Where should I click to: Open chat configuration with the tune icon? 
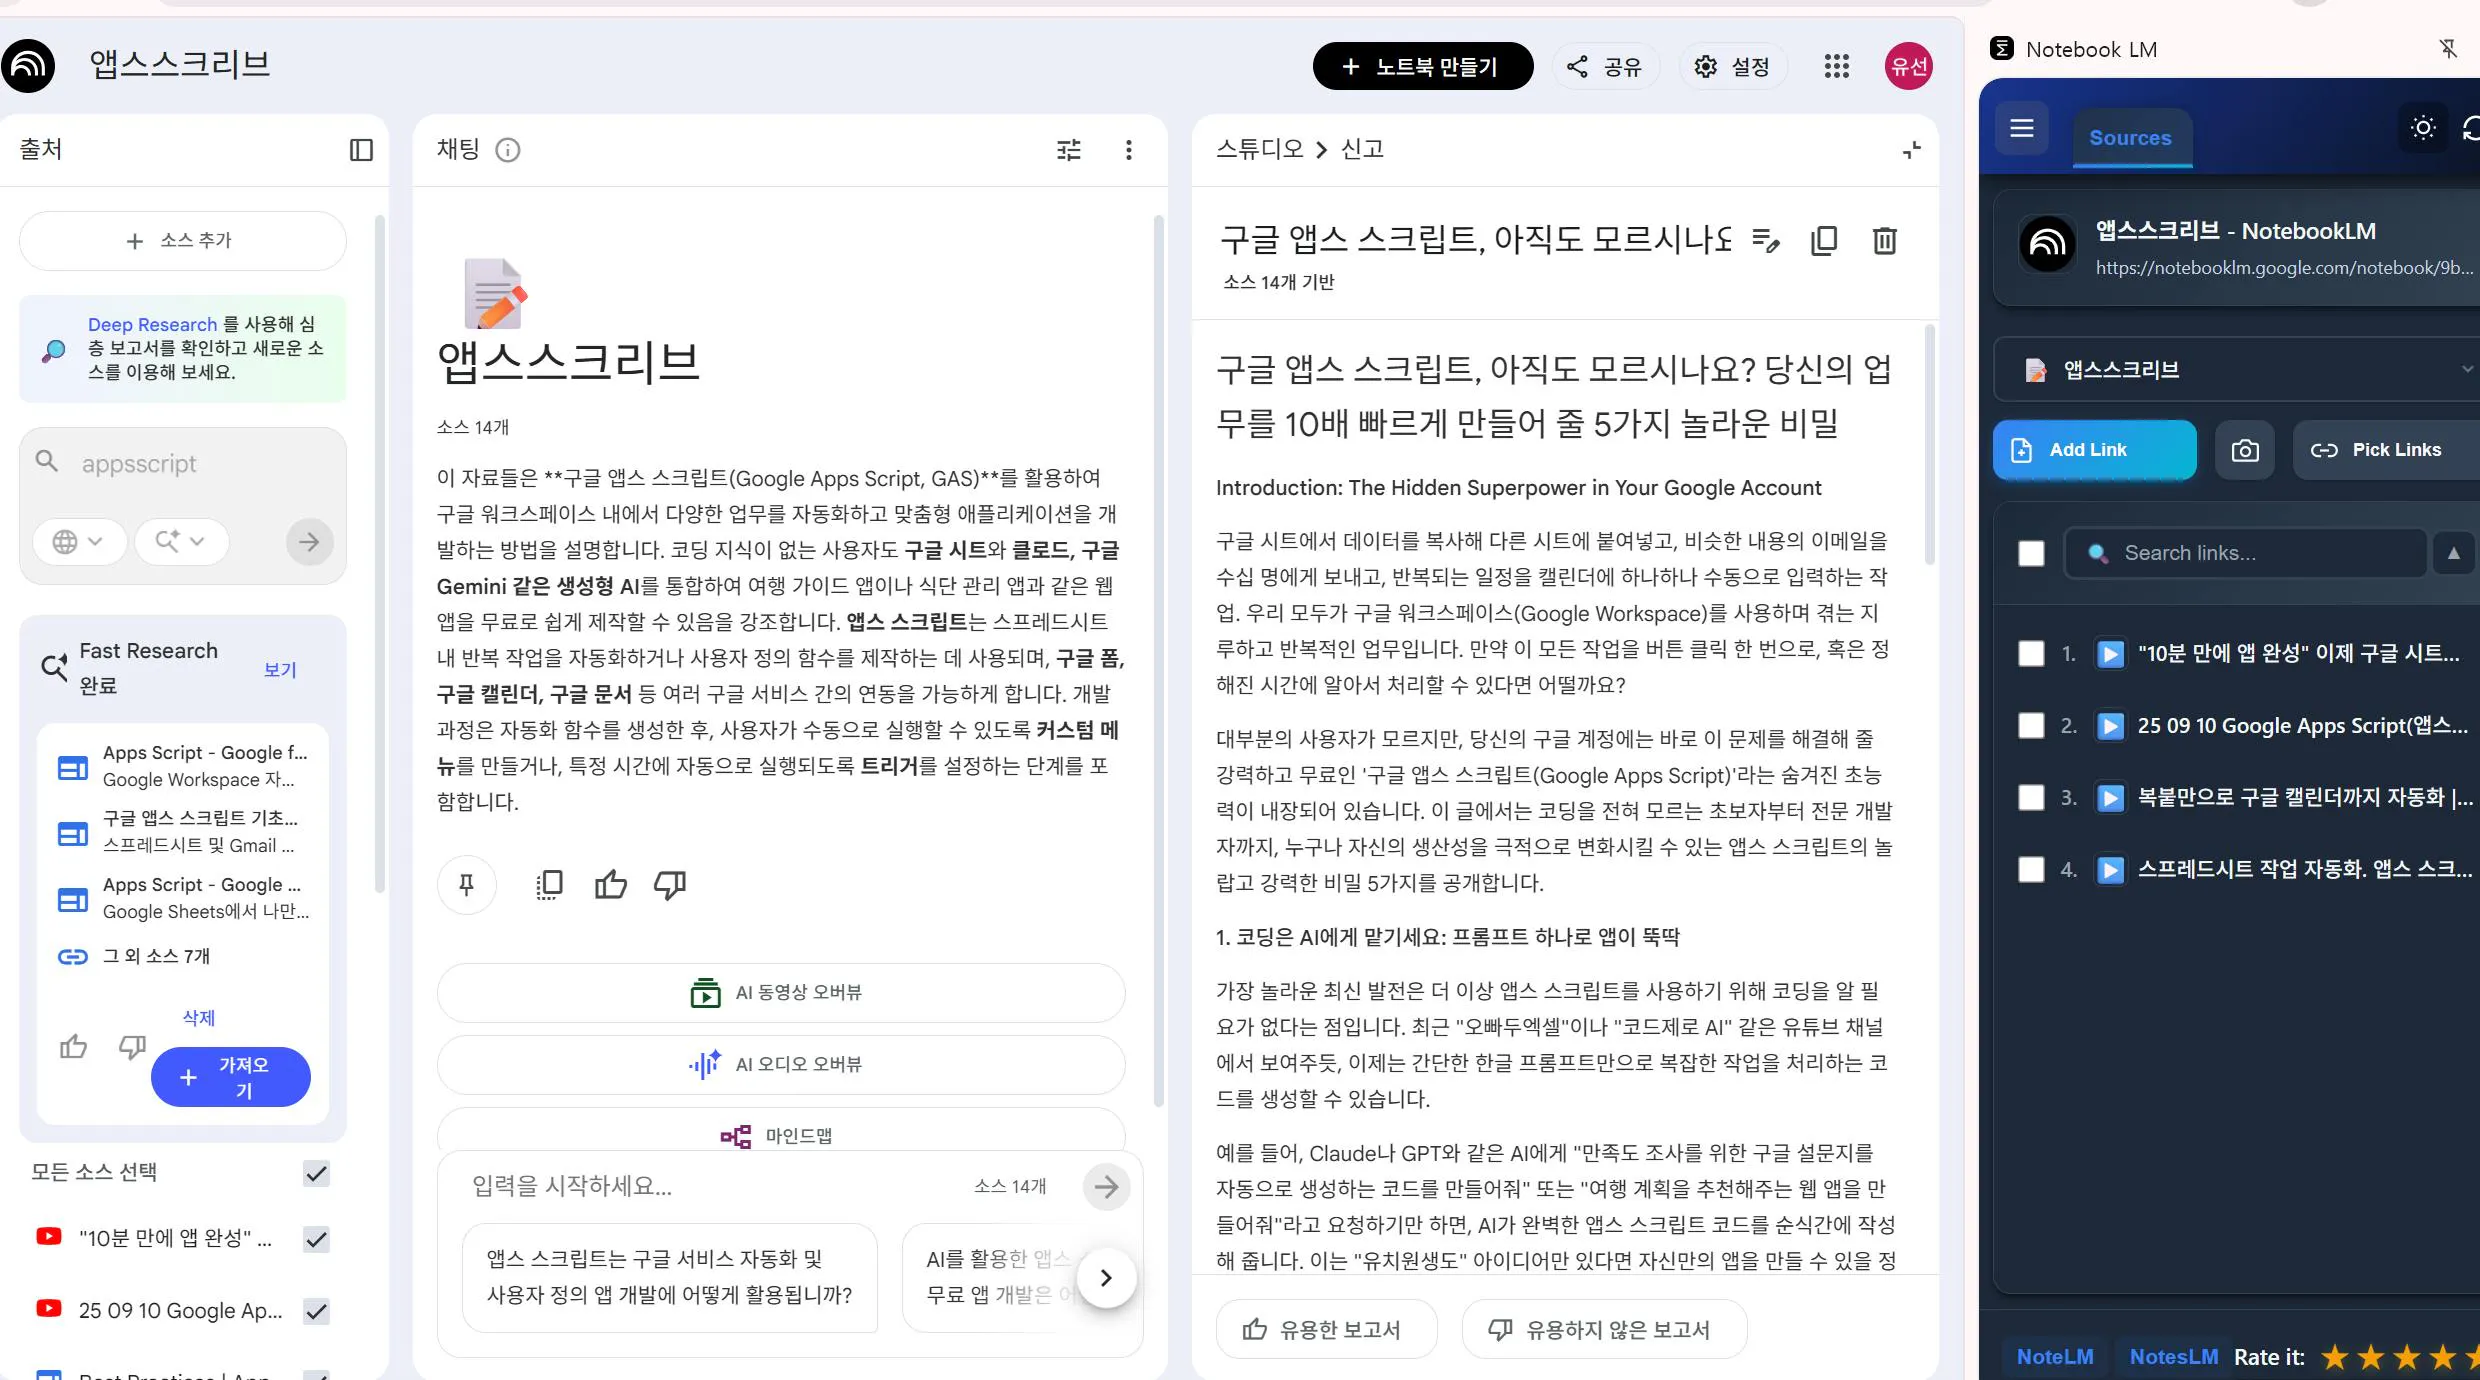[1068, 150]
